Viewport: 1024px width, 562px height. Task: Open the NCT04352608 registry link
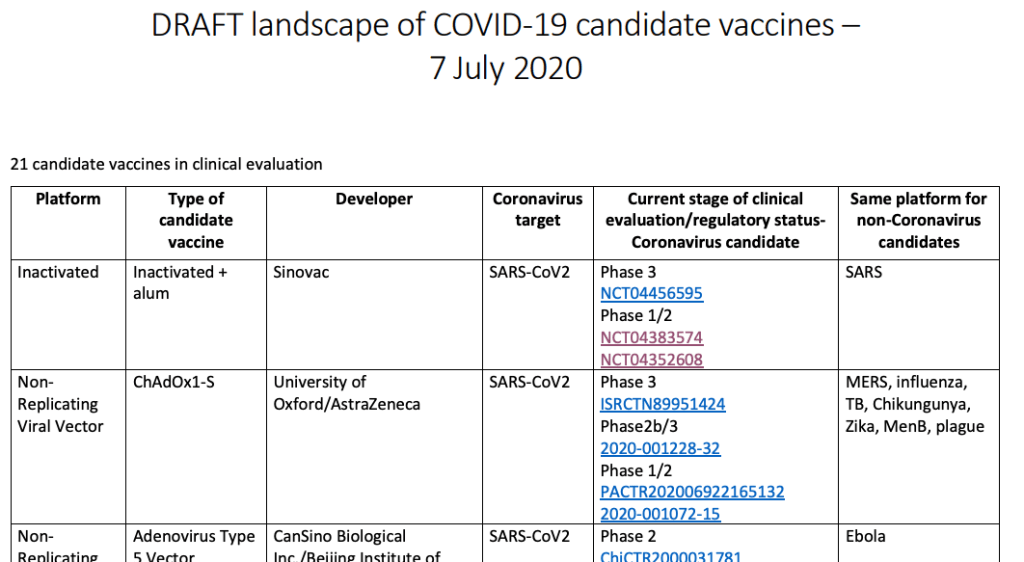coord(651,360)
